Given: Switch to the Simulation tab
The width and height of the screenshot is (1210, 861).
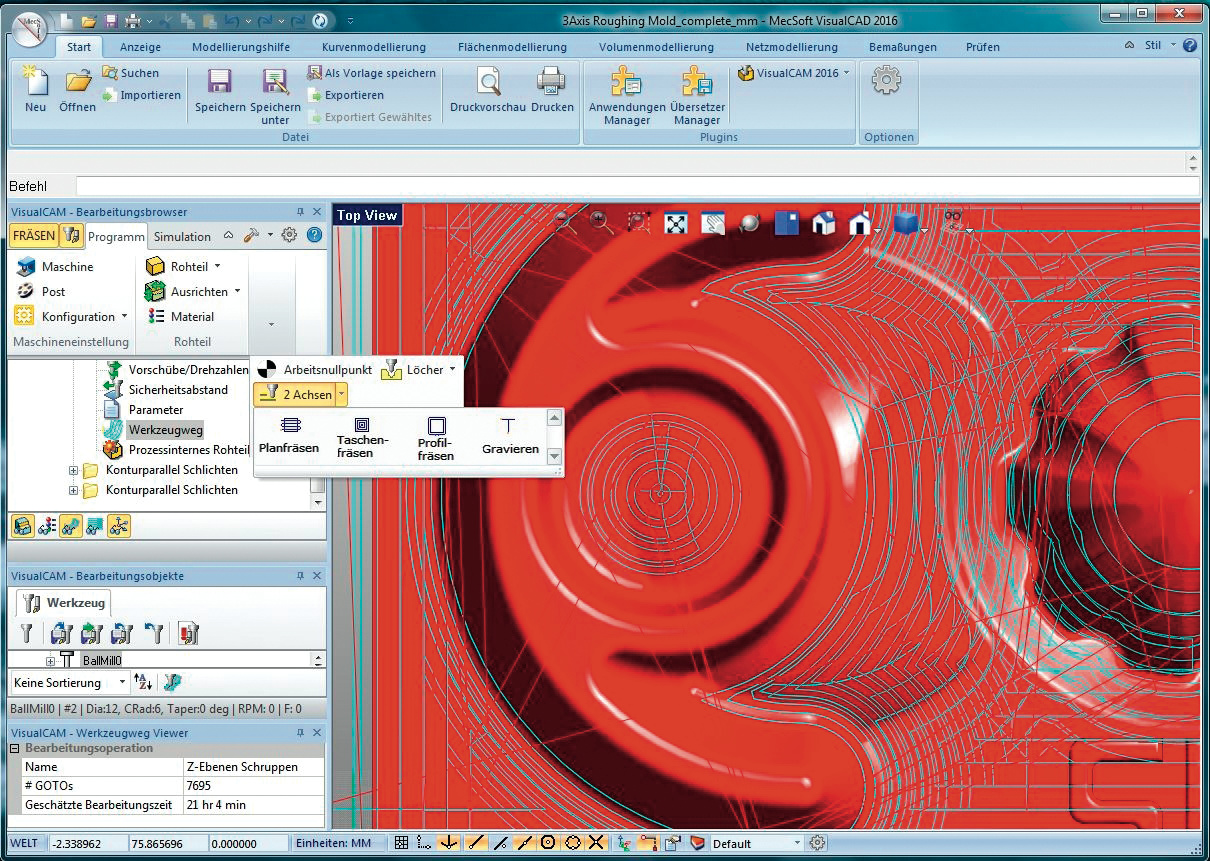Looking at the screenshot, I should click(x=182, y=237).
